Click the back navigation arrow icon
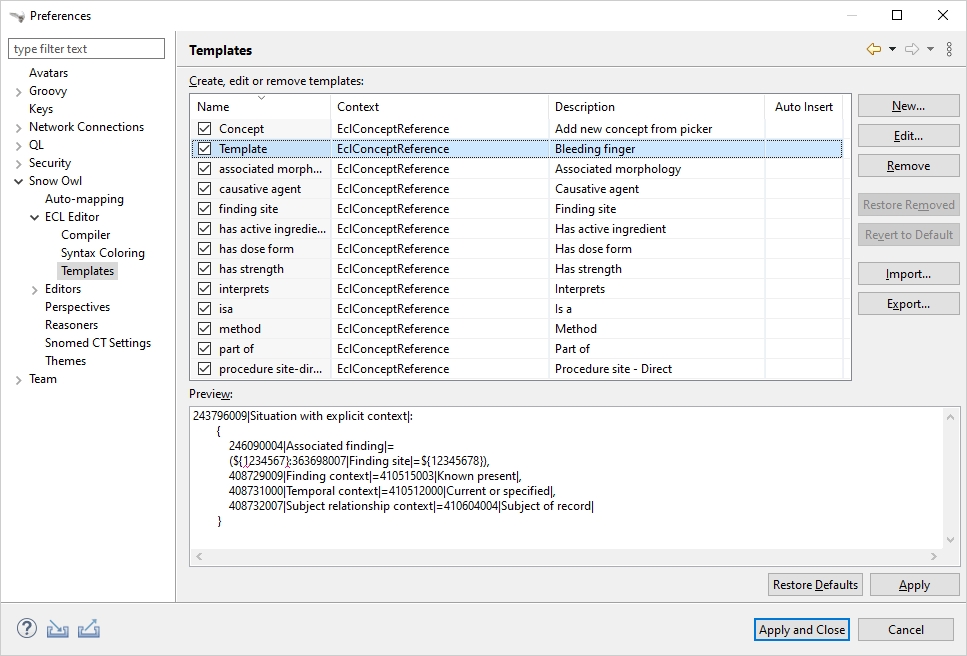The image size is (967, 656). [874, 50]
